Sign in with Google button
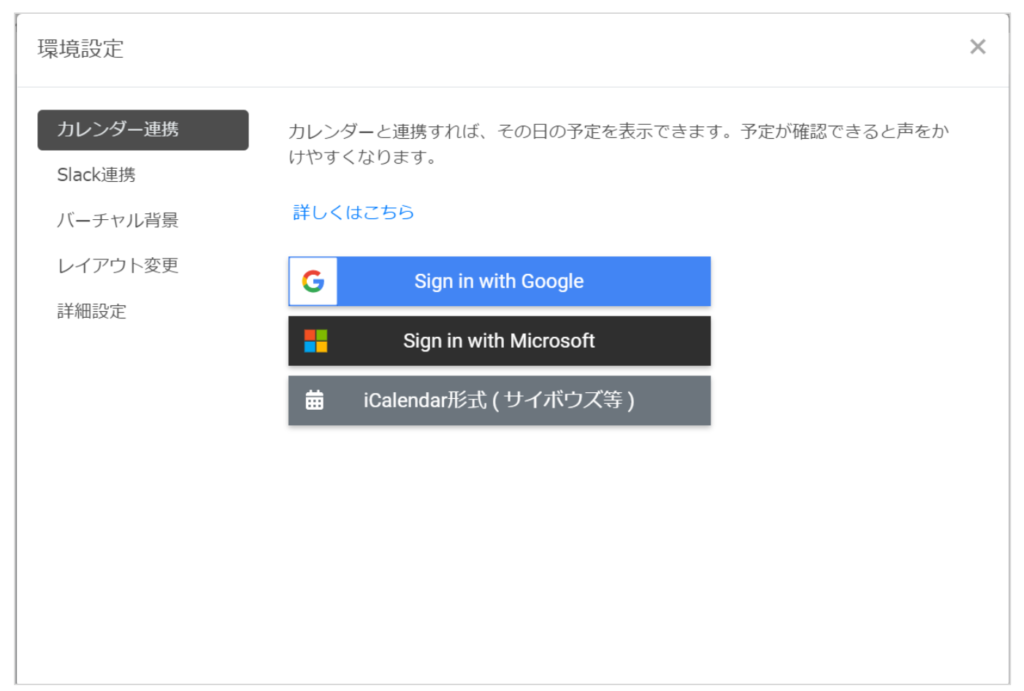The image size is (1024, 691). point(500,281)
